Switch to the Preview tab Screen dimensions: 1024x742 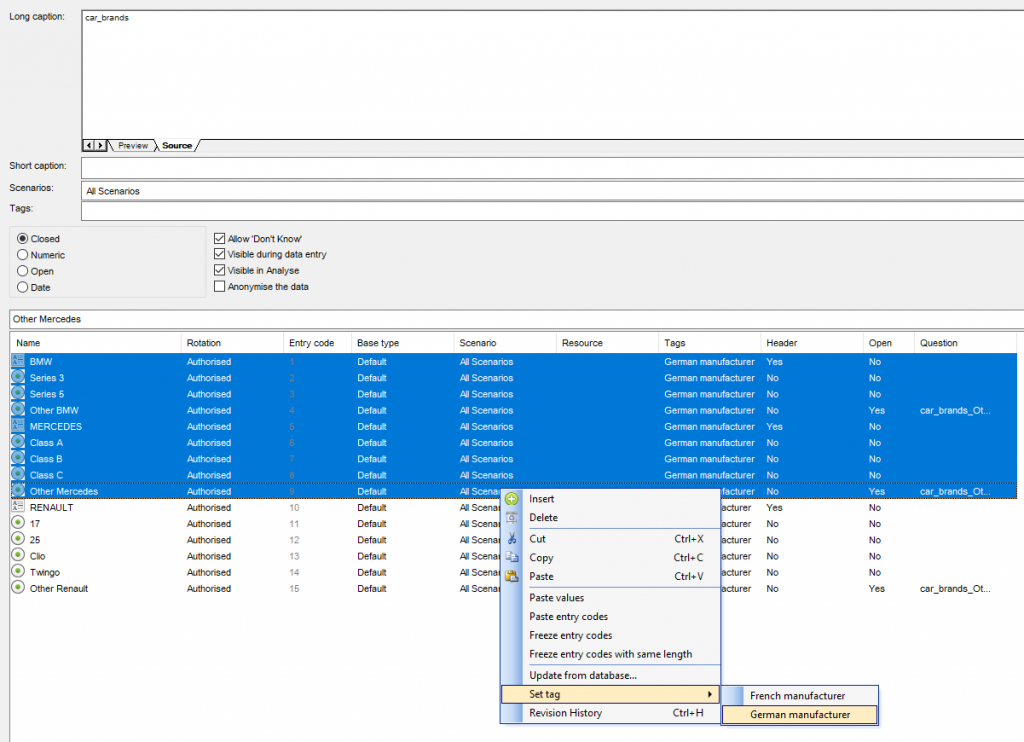[x=133, y=146]
